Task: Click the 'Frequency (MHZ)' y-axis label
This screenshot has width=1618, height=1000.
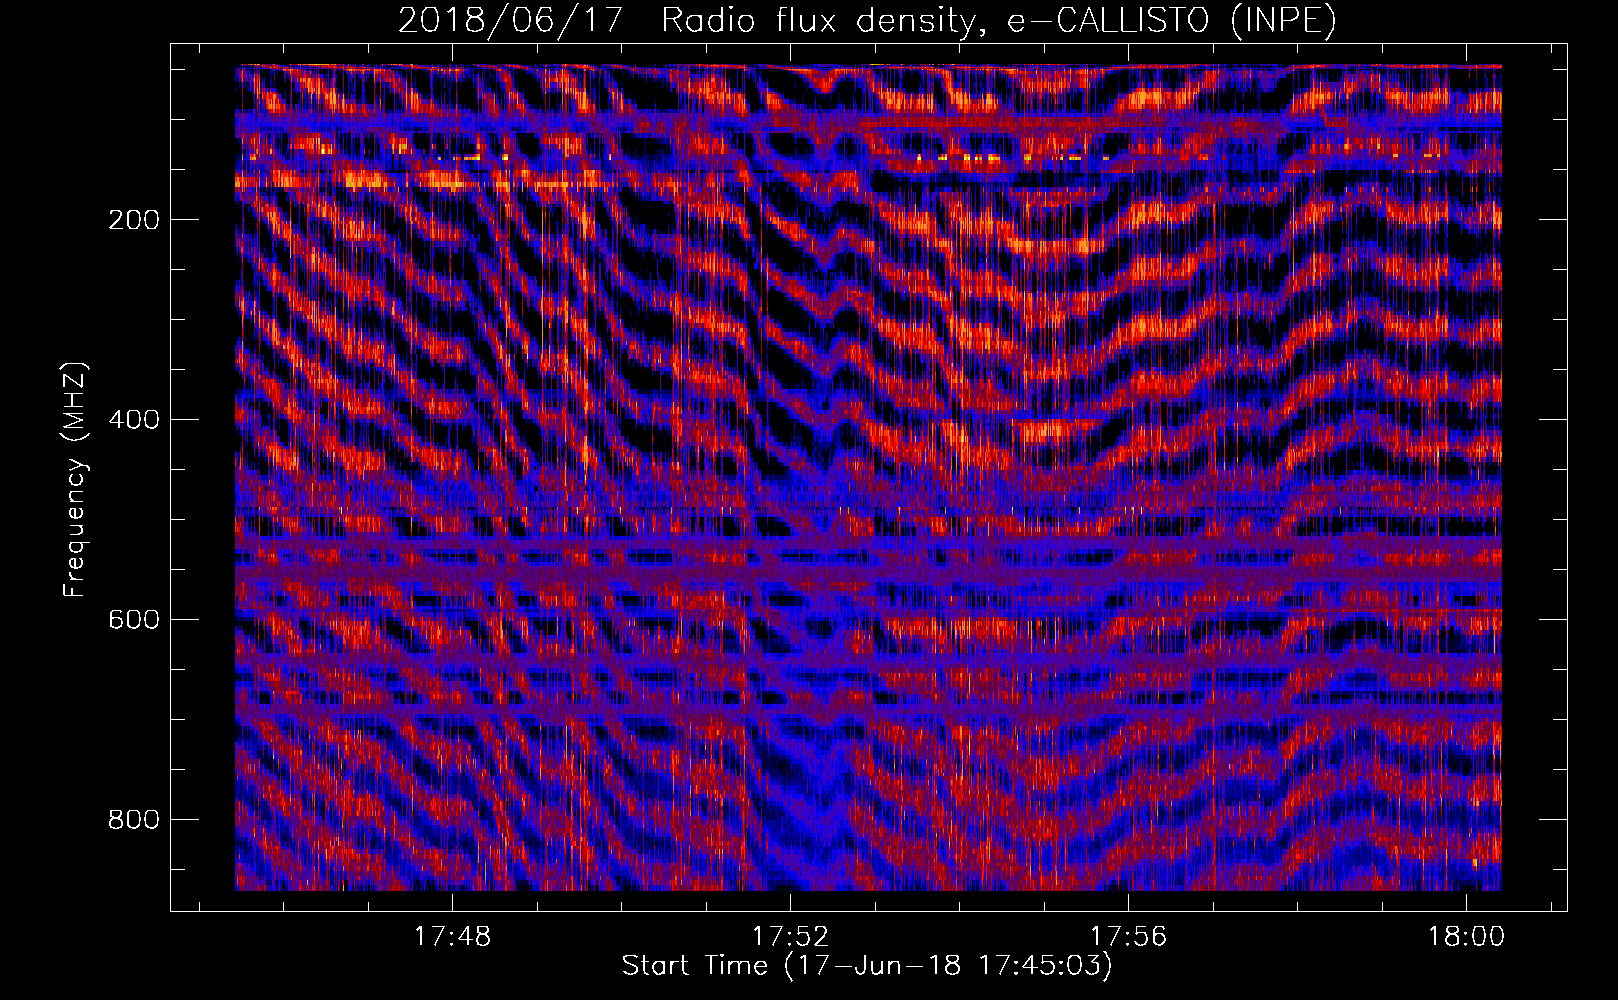Action: [x=74, y=479]
